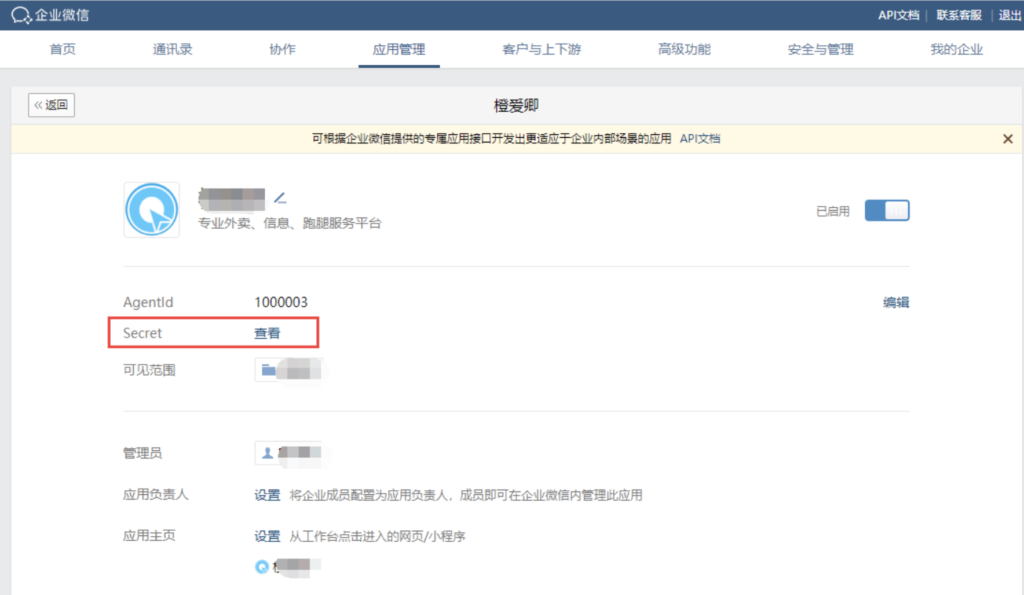Click the pencil icon to rename the app

(x=281, y=197)
